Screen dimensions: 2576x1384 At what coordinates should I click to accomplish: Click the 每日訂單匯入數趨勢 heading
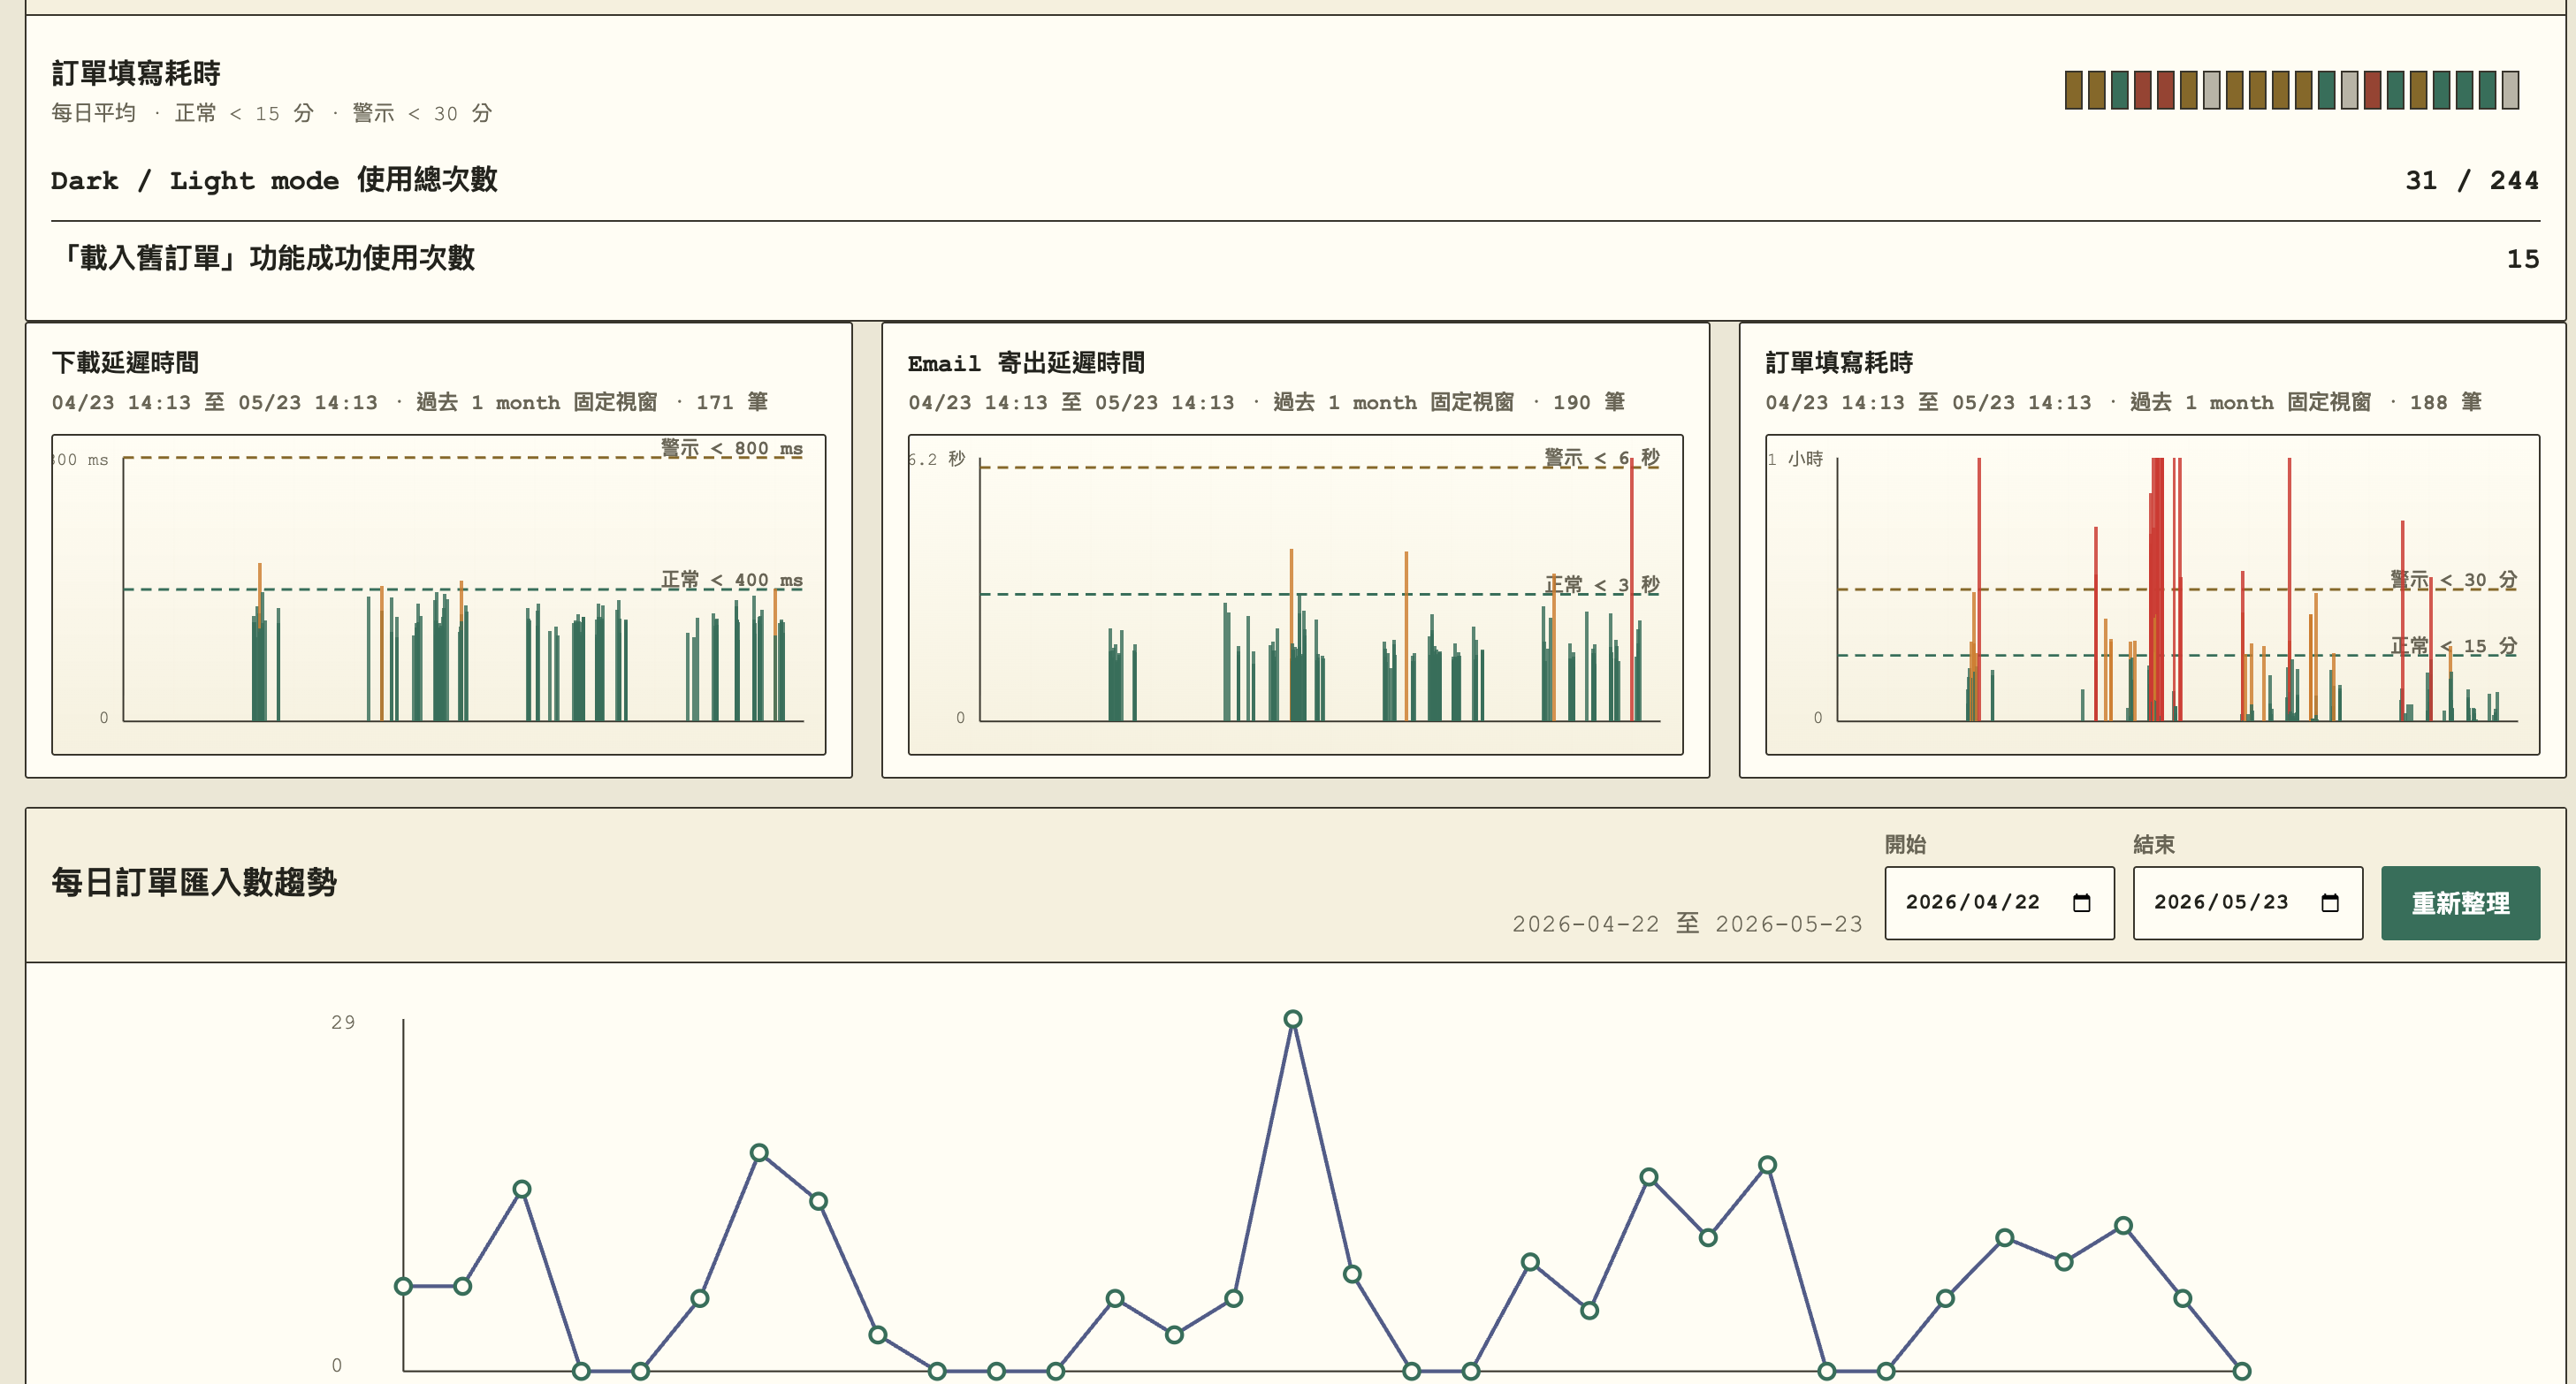pyautogui.click(x=194, y=882)
